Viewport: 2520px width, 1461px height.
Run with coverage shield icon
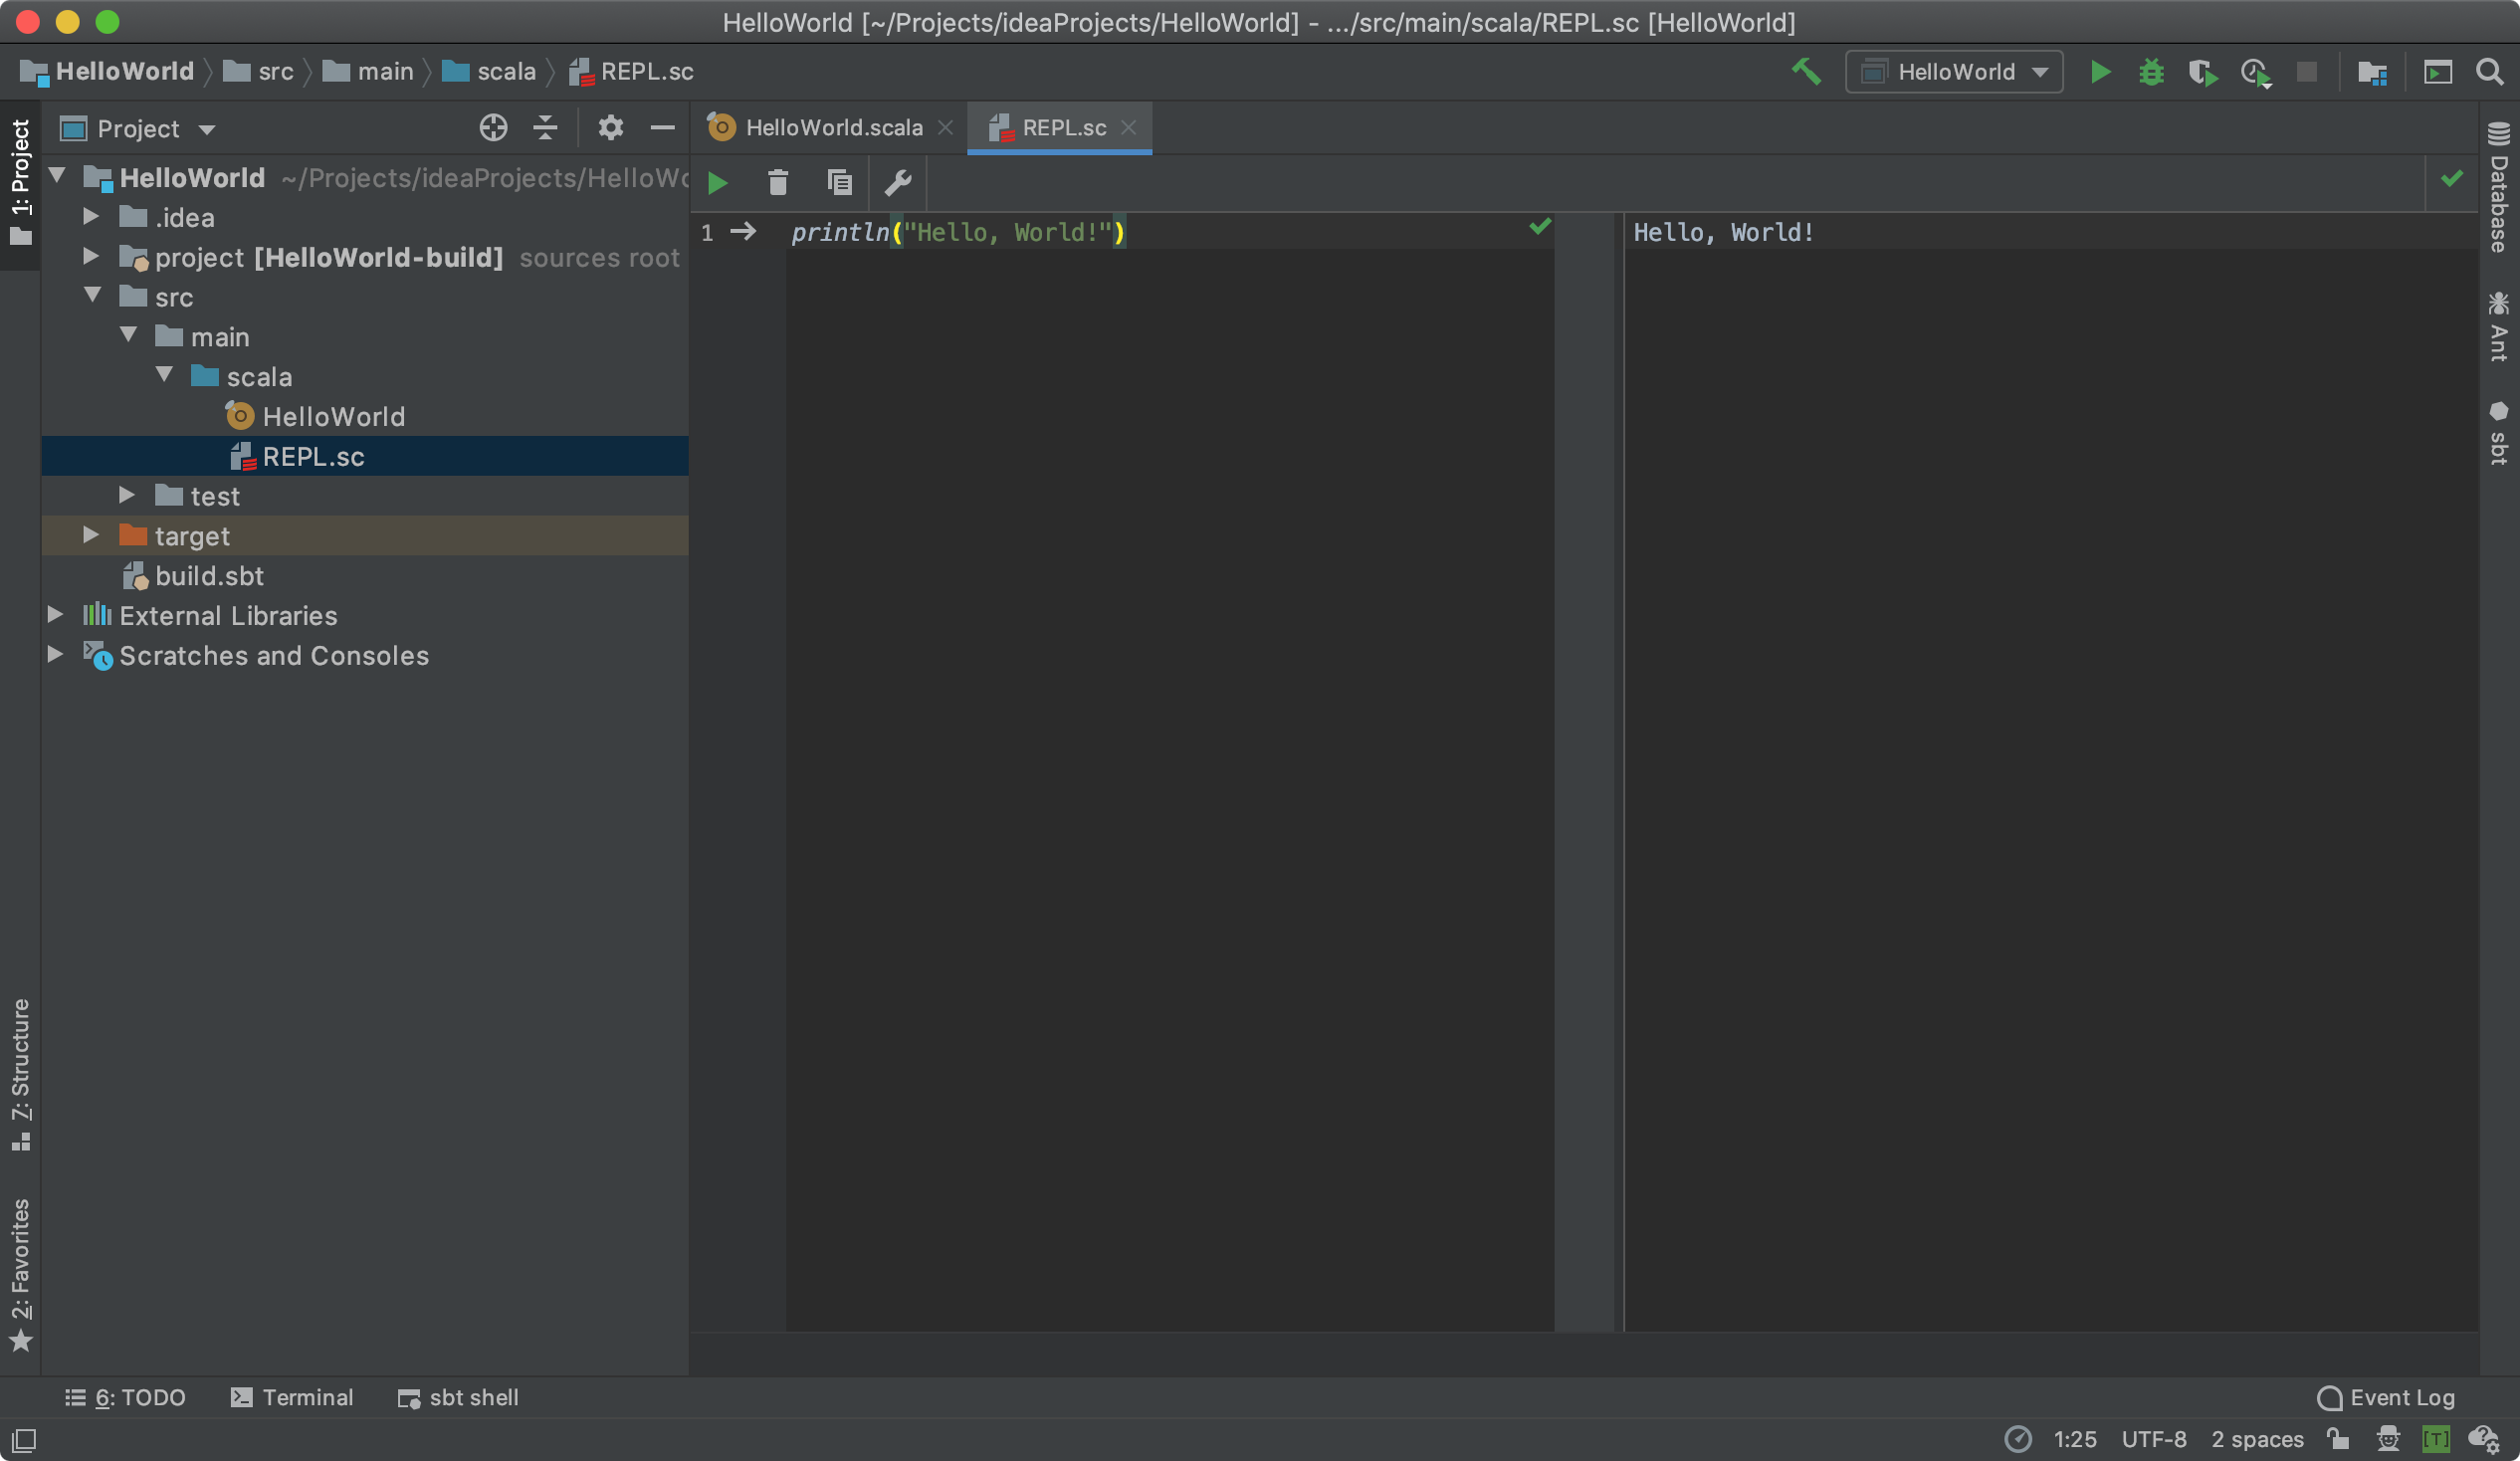point(2202,72)
